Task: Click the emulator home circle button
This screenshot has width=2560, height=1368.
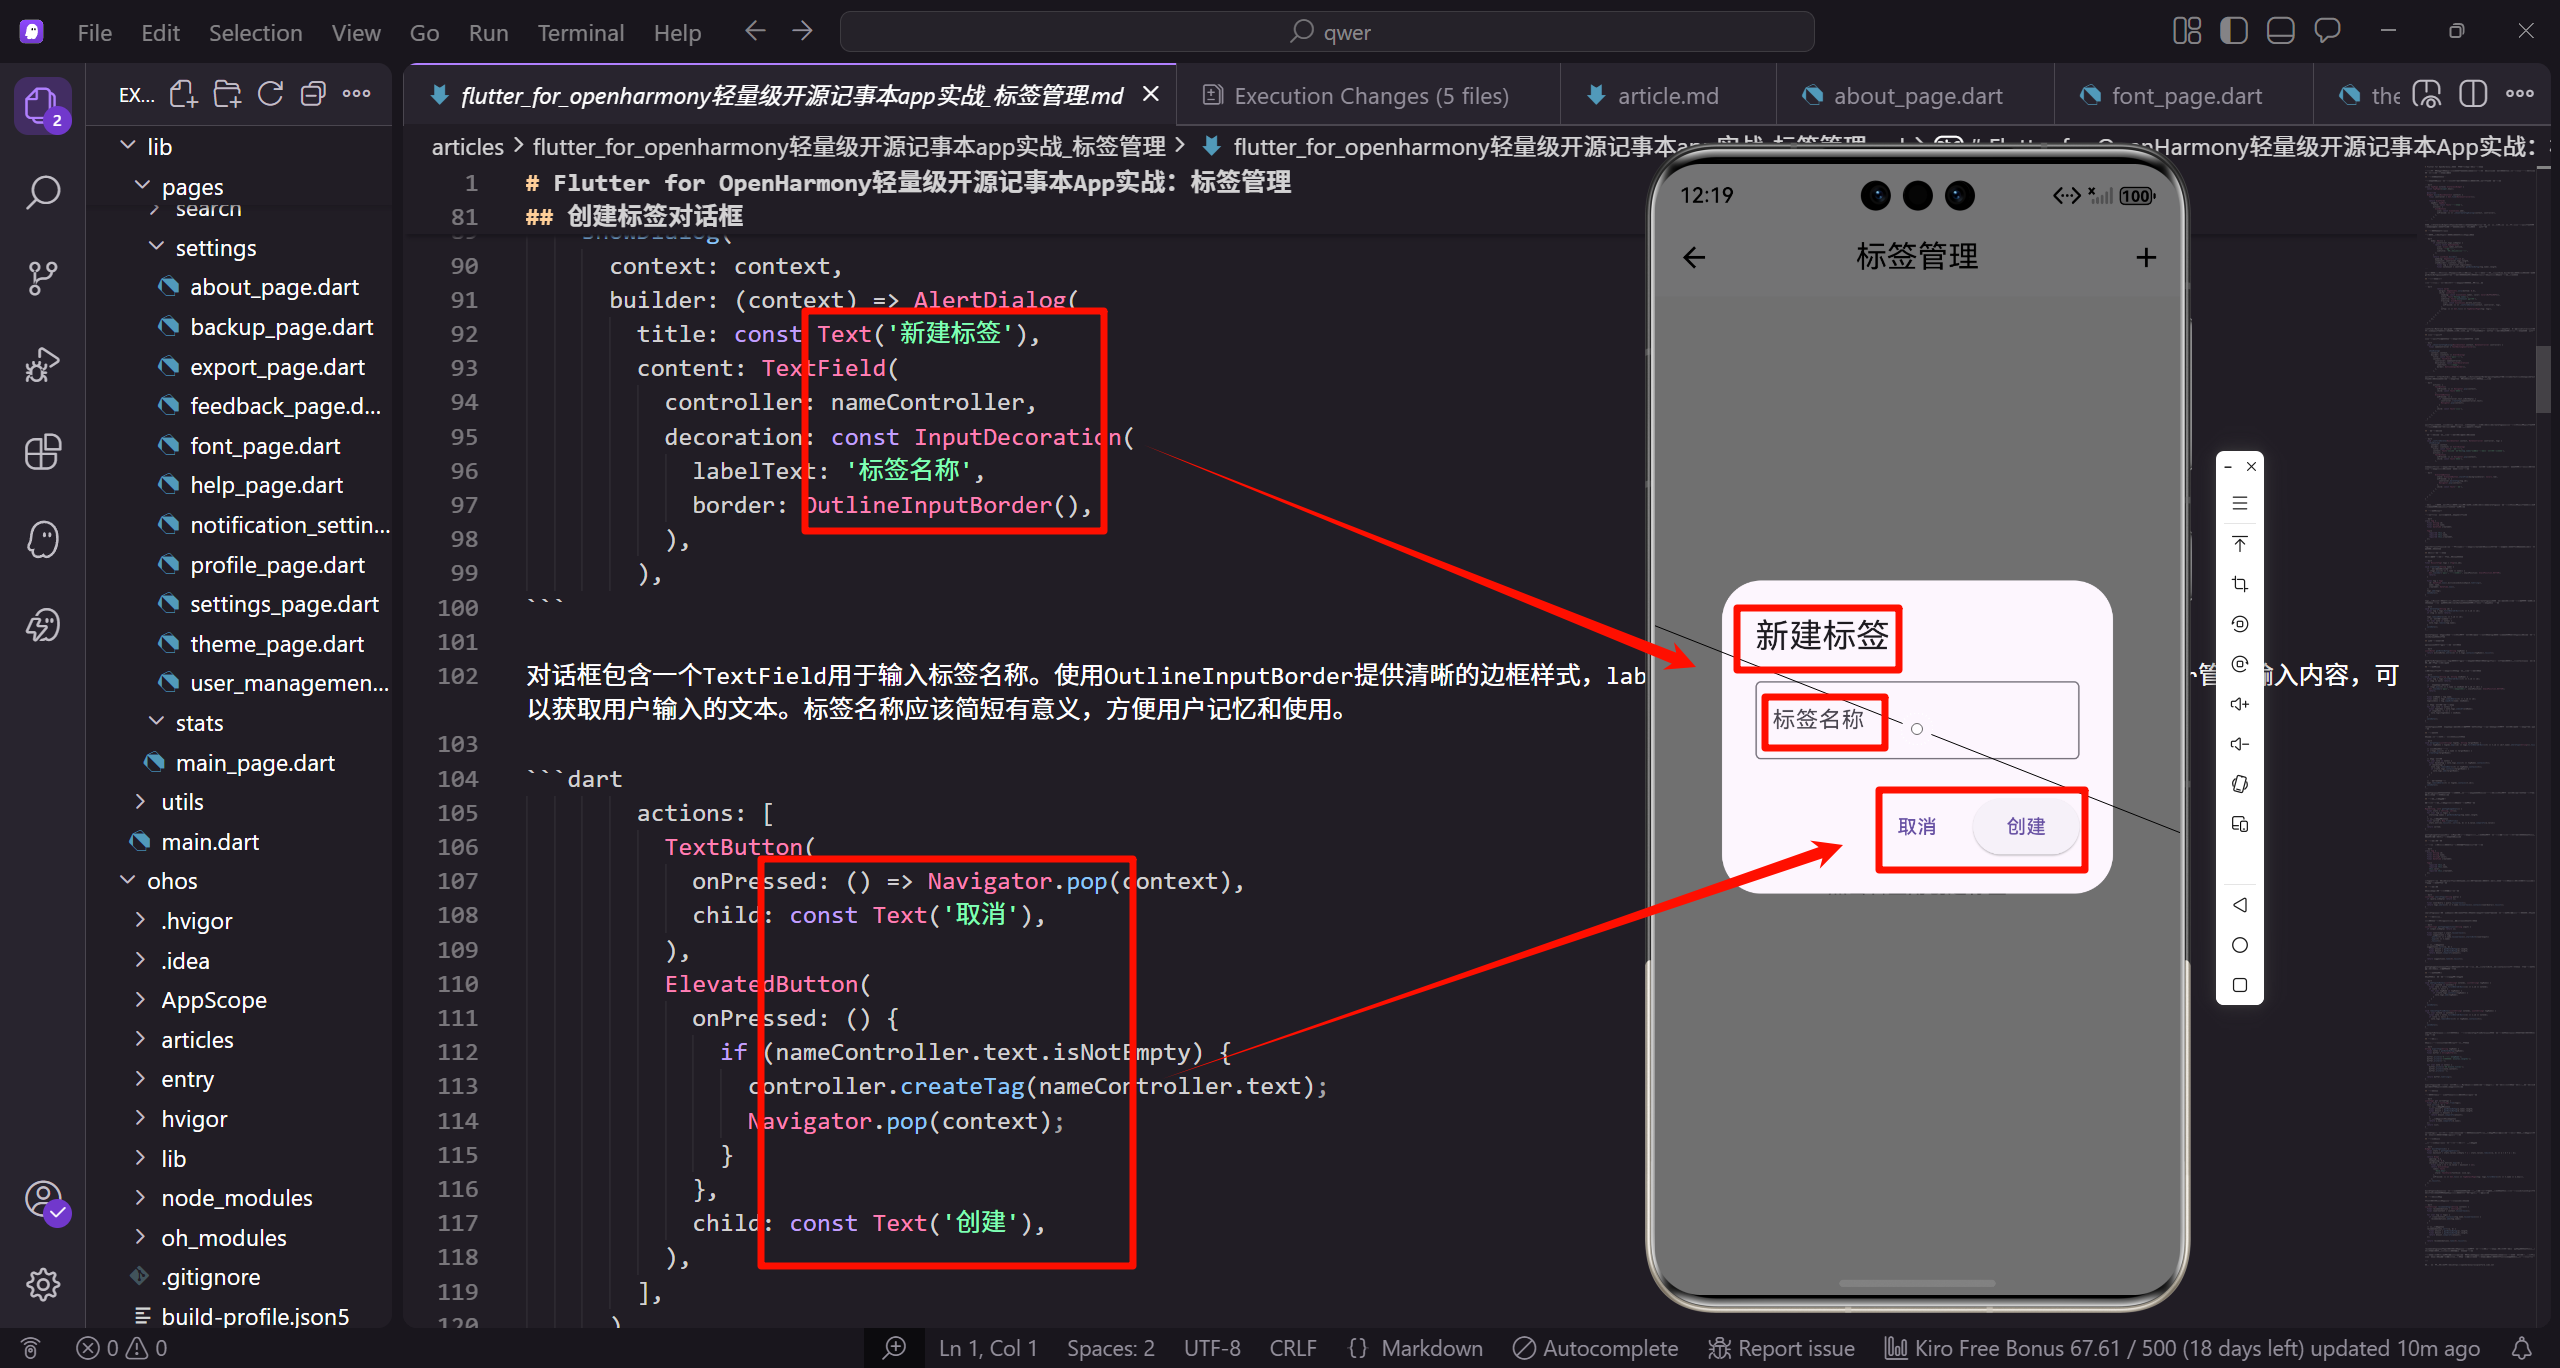Action: [2240, 945]
